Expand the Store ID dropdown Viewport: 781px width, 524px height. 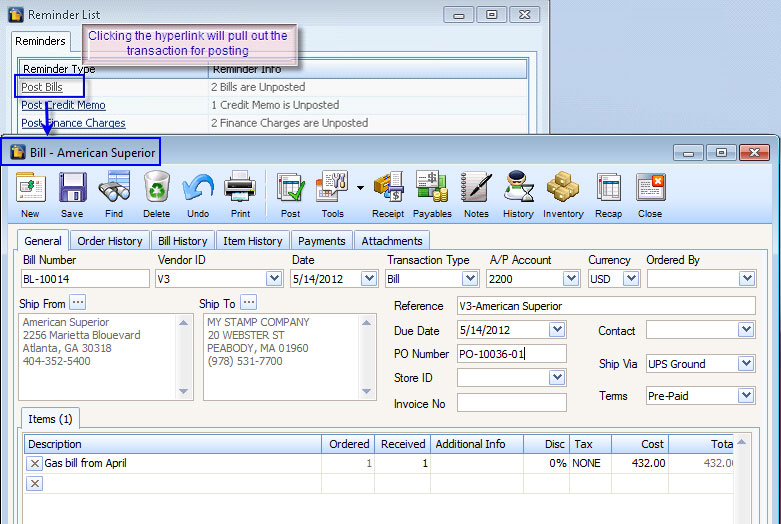(557, 377)
